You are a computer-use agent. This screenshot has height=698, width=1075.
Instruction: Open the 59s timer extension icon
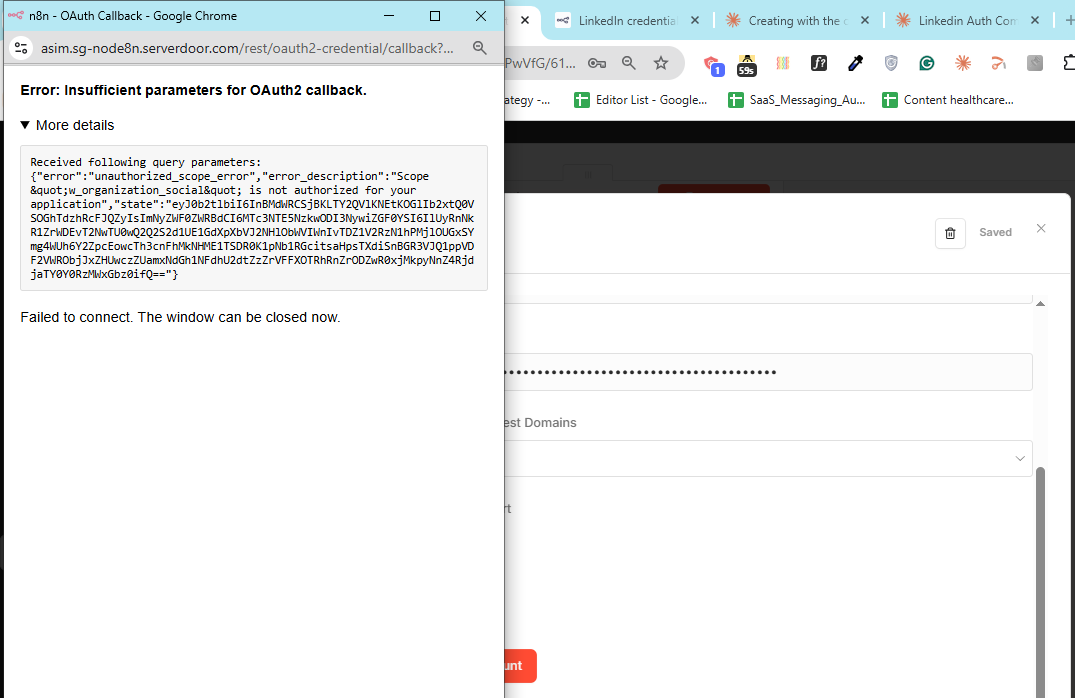tap(747, 65)
